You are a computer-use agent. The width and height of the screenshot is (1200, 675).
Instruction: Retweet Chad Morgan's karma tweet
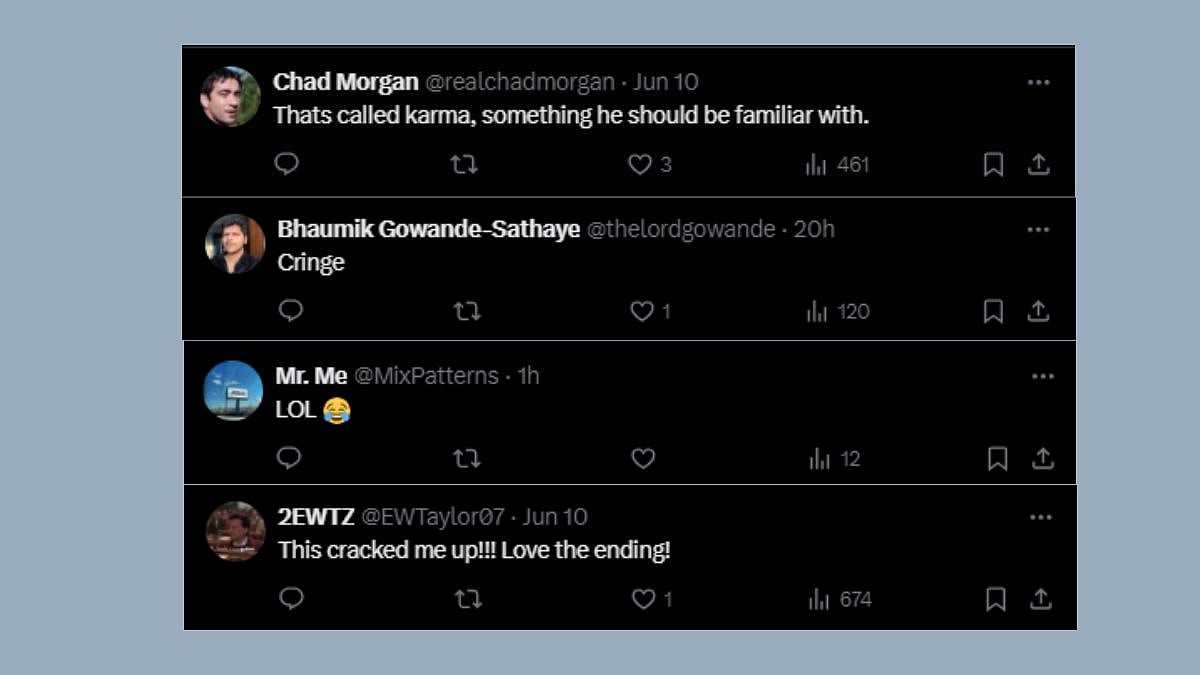coord(464,164)
